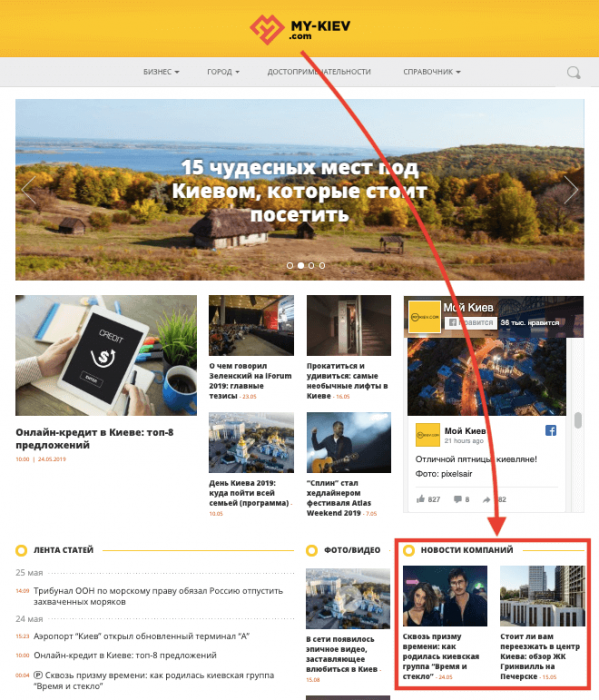The image size is (599, 700).
Task: Click the 25 мая date label
Action: 29,572
